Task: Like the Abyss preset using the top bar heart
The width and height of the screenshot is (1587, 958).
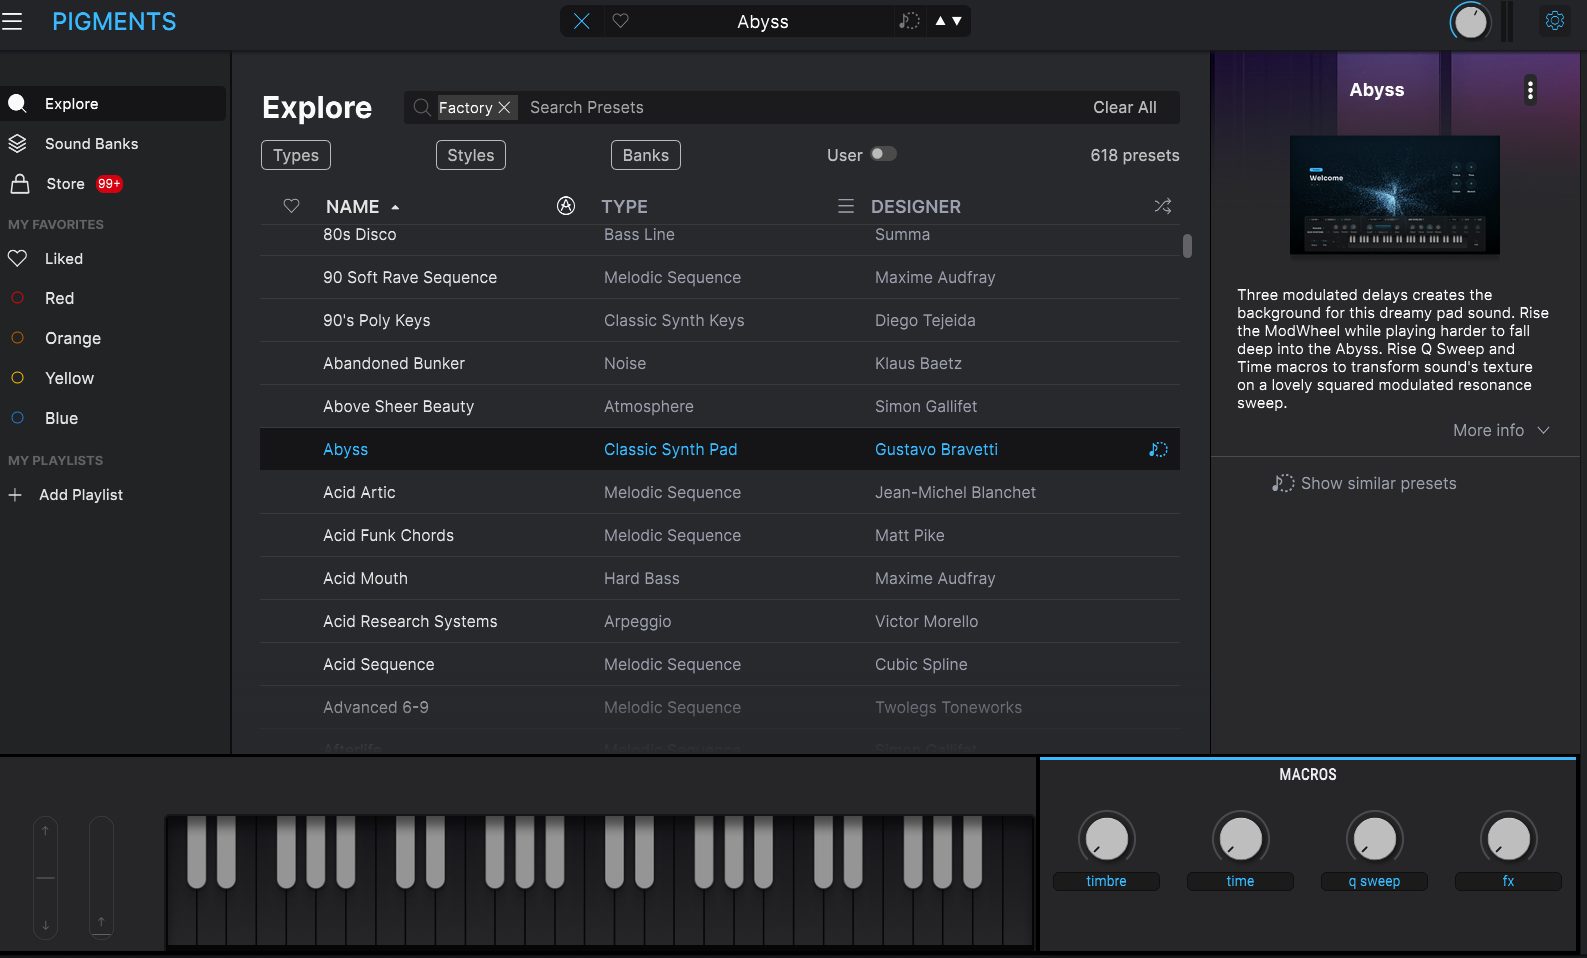Action: pyautogui.click(x=620, y=21)
